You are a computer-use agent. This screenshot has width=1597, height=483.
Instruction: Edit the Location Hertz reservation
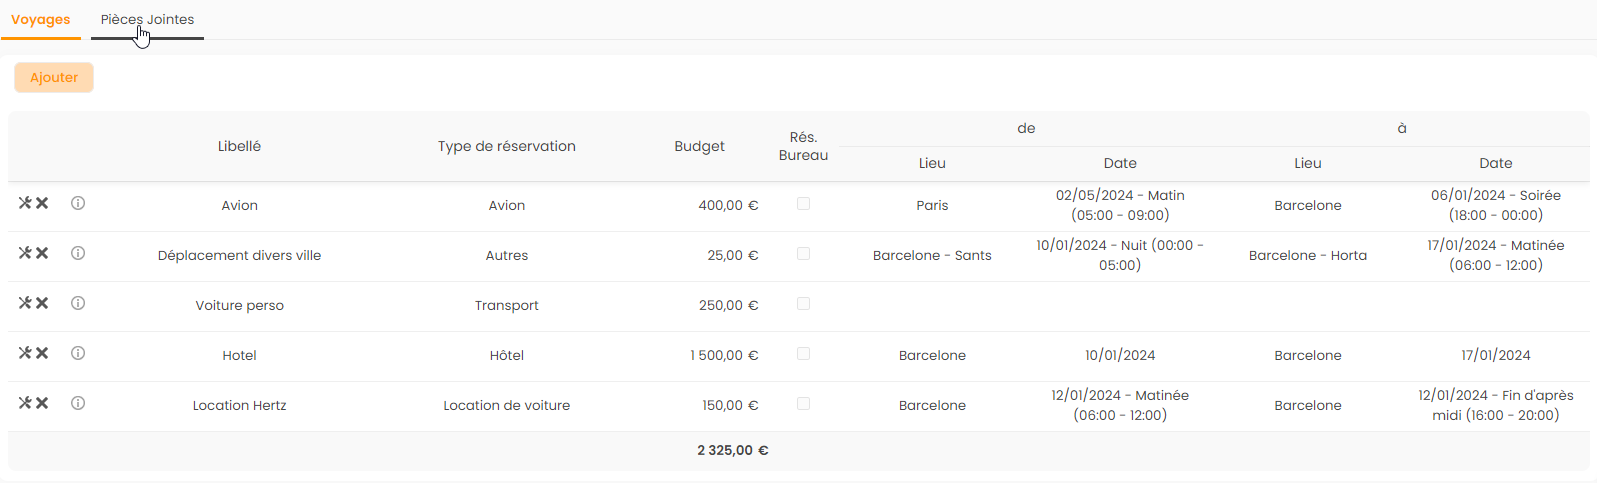25,403
